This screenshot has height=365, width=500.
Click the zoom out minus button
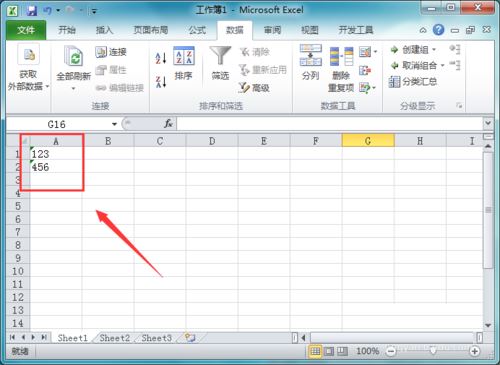click(x=391, y=351)
